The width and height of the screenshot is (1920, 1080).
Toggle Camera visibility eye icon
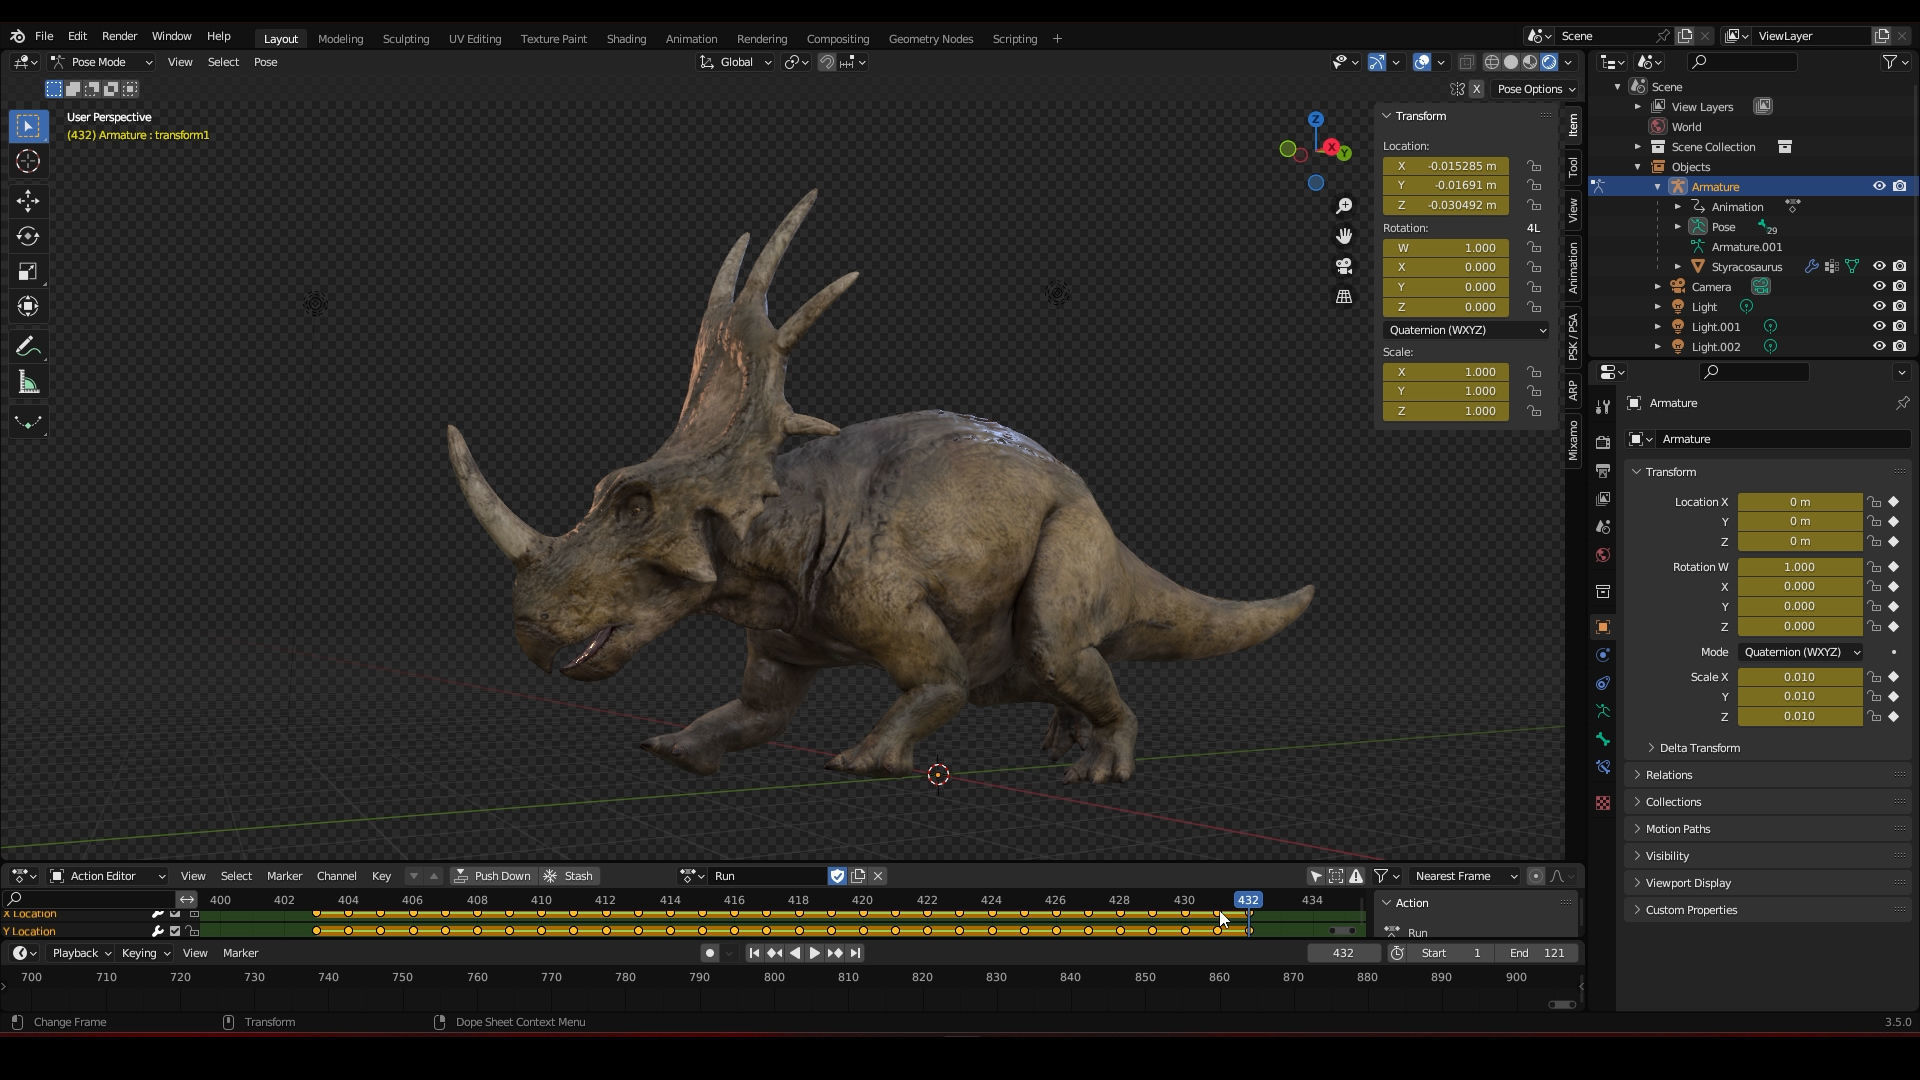coord(1879,287)
